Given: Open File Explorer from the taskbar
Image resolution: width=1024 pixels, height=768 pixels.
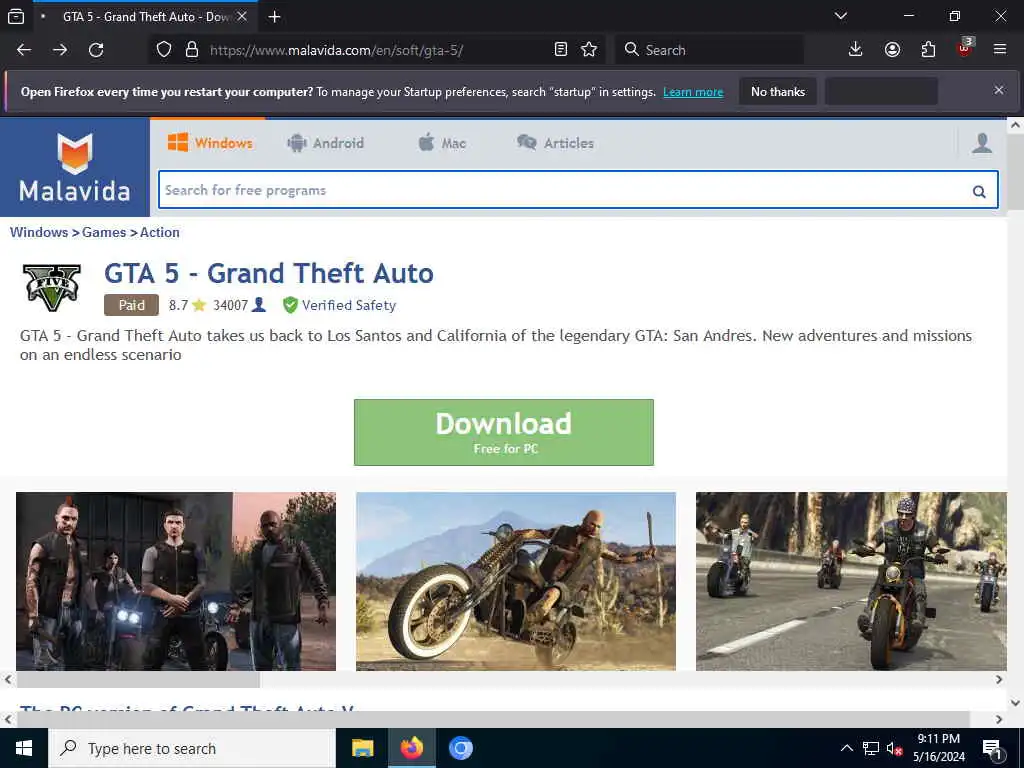Looking at the screenshot, I should [362, 748].
